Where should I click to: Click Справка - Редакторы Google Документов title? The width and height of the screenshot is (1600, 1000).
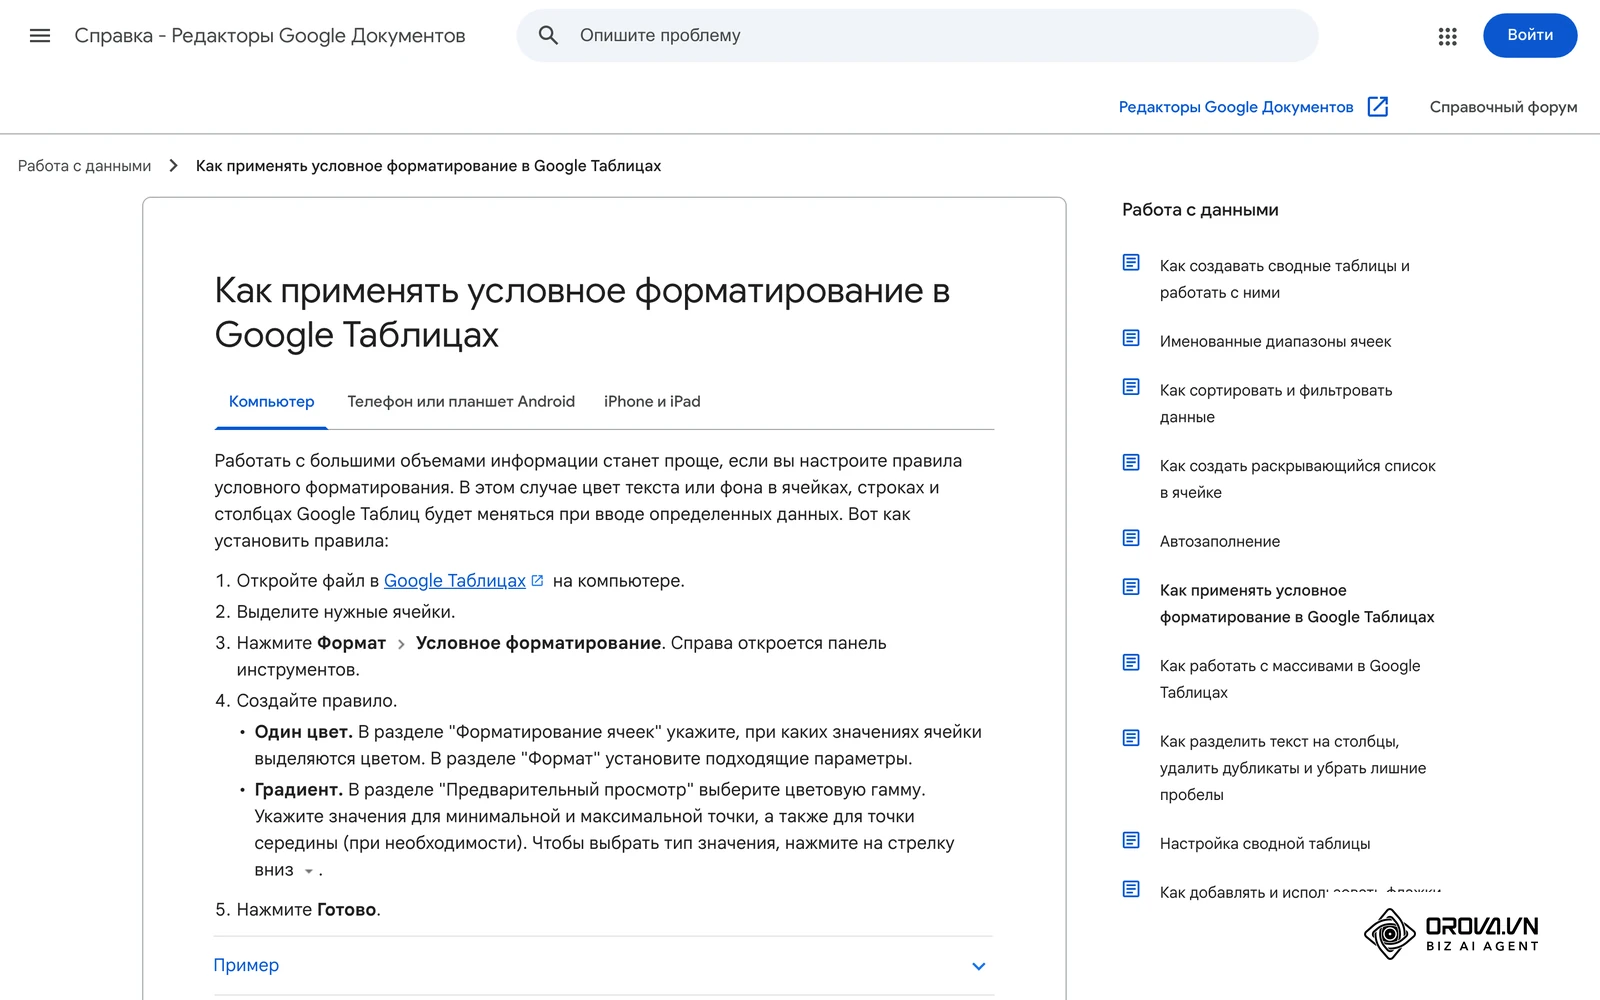click(x=270, y=36)
